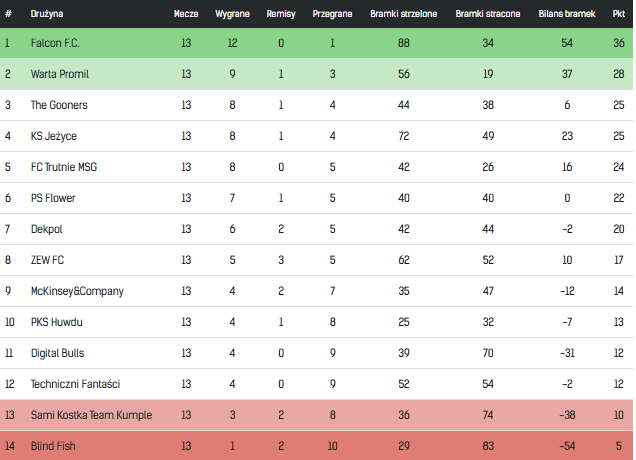Click the Remisy column header
The width and height of the screenshot is (636, 460).
281,14
